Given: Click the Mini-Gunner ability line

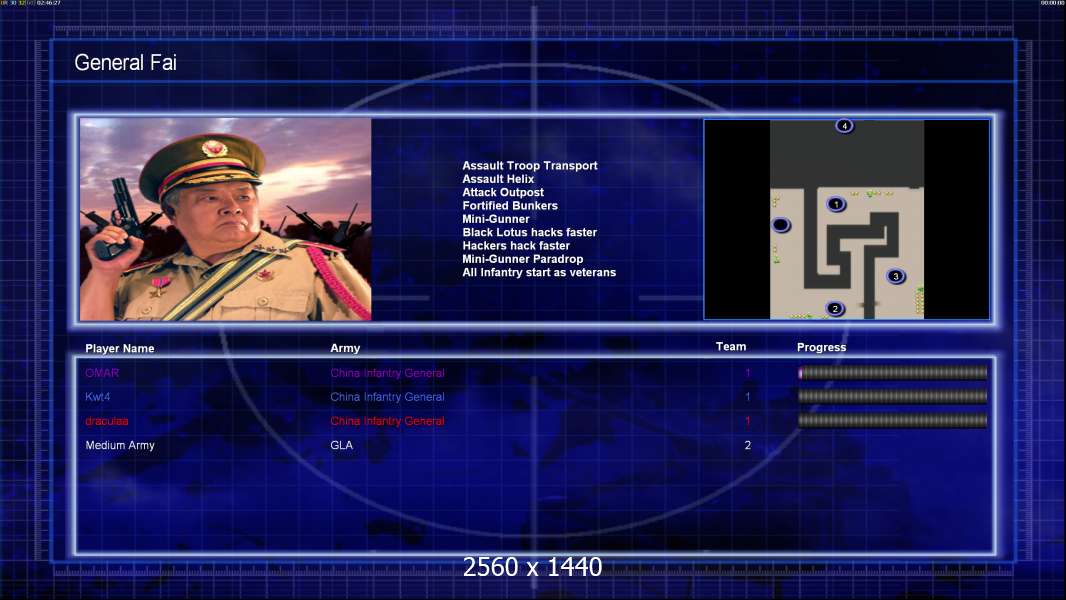Looking at the screenshot, I should (x=496, y=219).
